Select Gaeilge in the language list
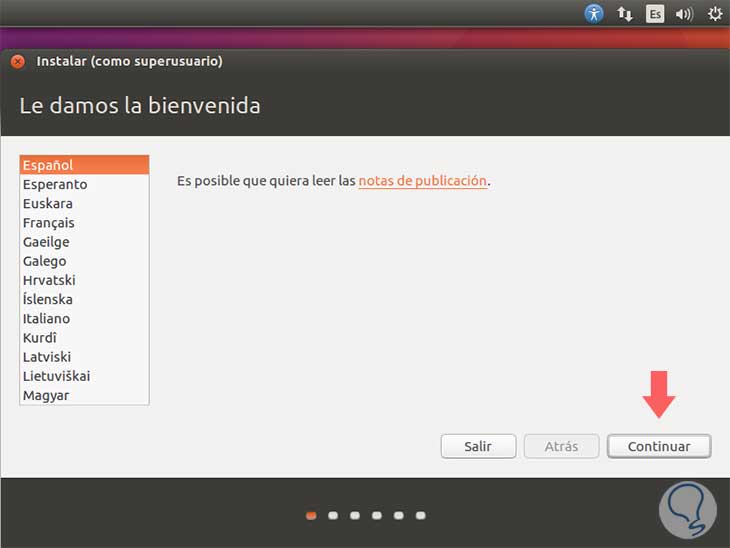This screenshot has height=548, width=730. [x=84, y=242]
